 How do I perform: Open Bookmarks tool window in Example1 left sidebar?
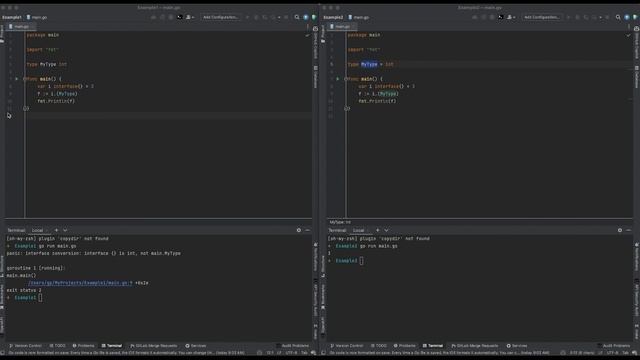click(x=2, y=297)
